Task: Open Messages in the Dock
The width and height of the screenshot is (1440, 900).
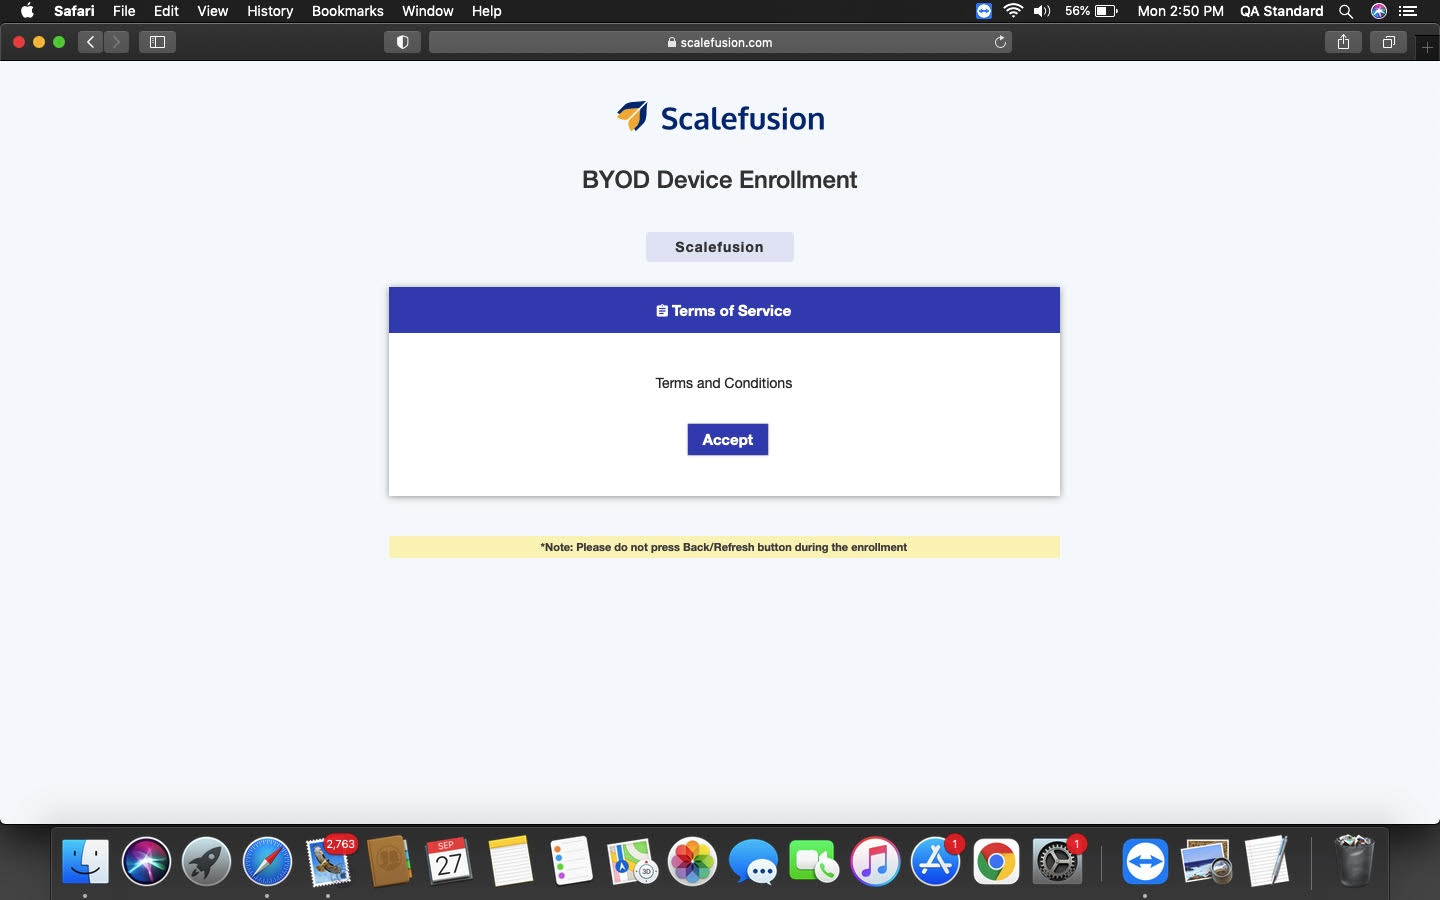Action: (x=753, y=861)
